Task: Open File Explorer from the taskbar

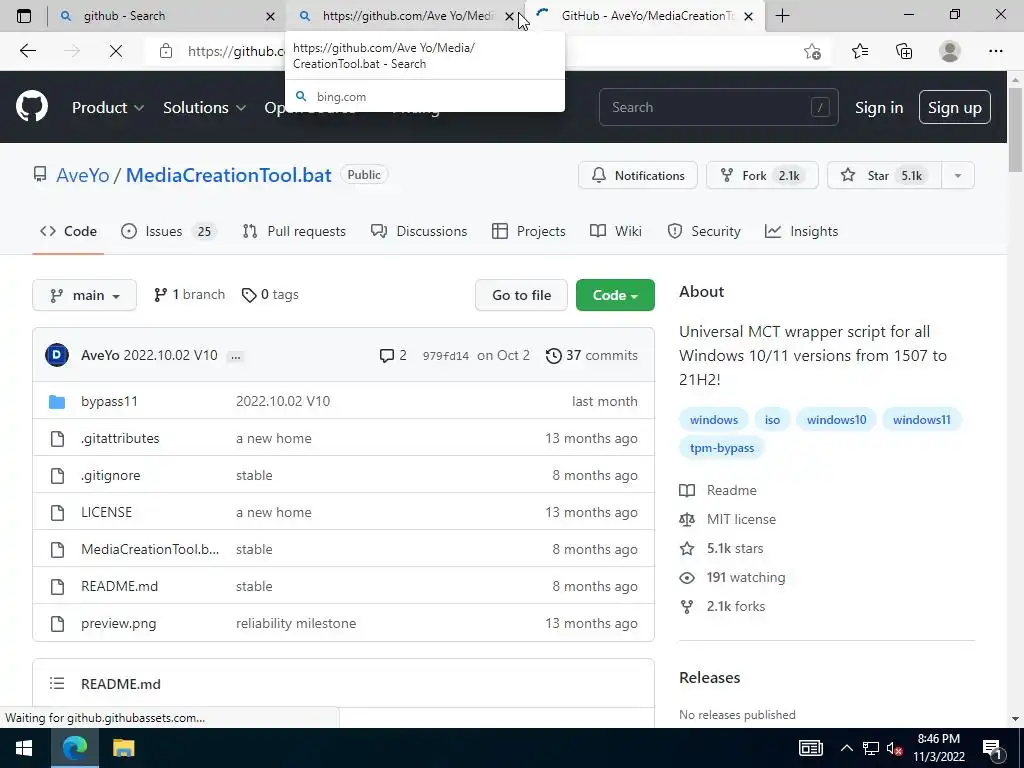Action: pyautogui.click(x=123, y=748)
